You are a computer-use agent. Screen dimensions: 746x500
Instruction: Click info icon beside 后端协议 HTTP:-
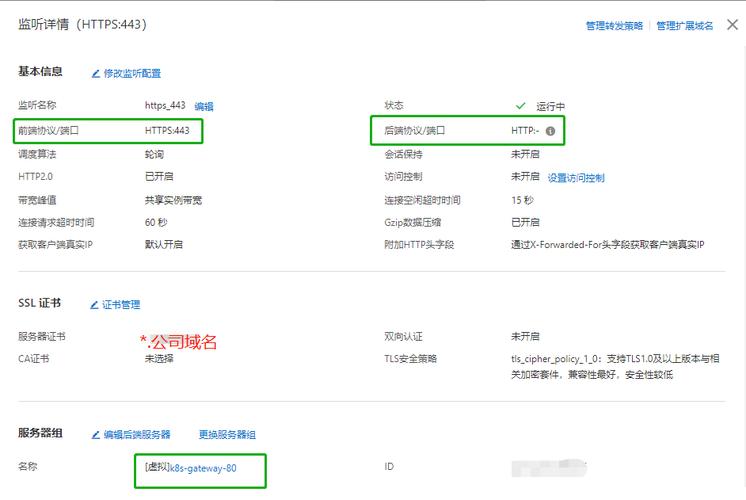[x=550, y=131]
